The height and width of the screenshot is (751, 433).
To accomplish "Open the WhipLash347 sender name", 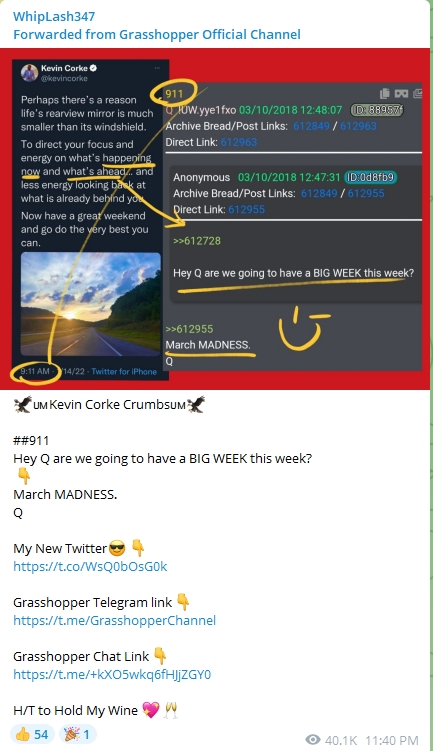I will coord(54,16).
